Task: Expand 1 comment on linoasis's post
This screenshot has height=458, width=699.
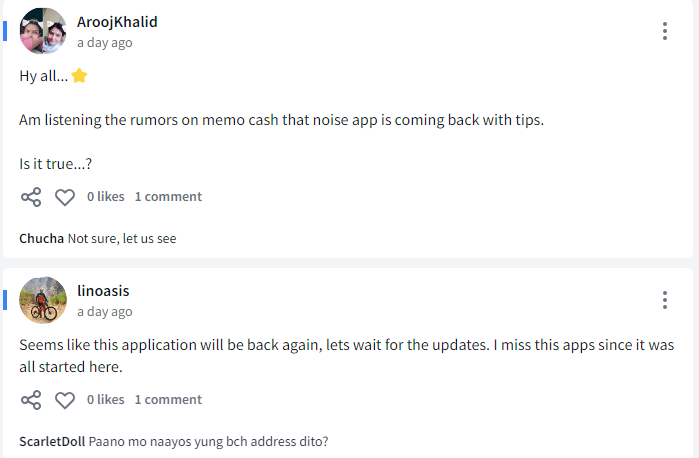Action: coord(169,400)
